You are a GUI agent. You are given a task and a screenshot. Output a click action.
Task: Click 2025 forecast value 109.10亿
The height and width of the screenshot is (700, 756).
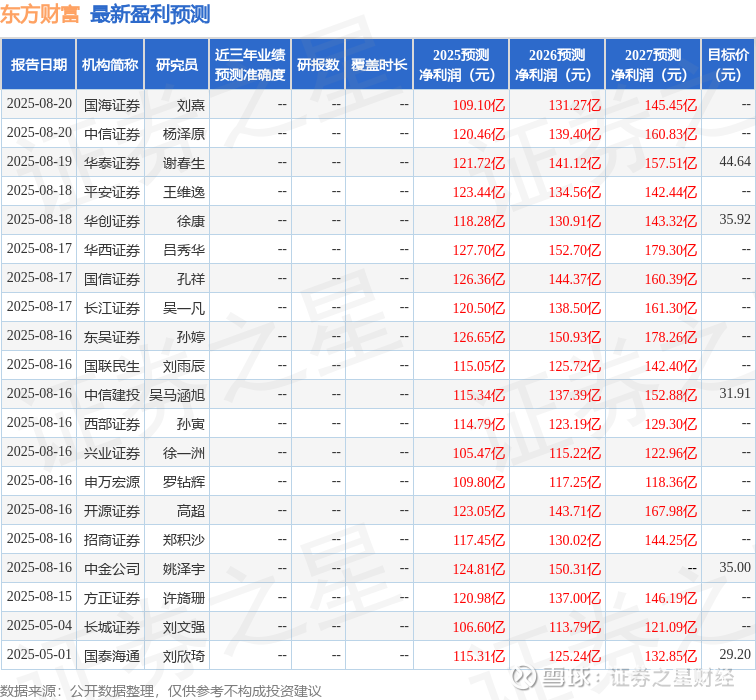[479, 105]
